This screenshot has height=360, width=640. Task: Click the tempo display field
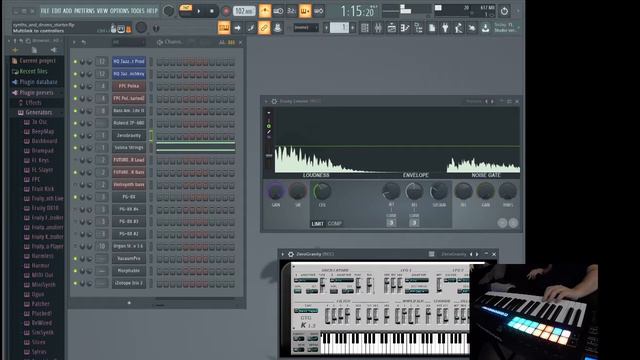[x=244, y=11]
